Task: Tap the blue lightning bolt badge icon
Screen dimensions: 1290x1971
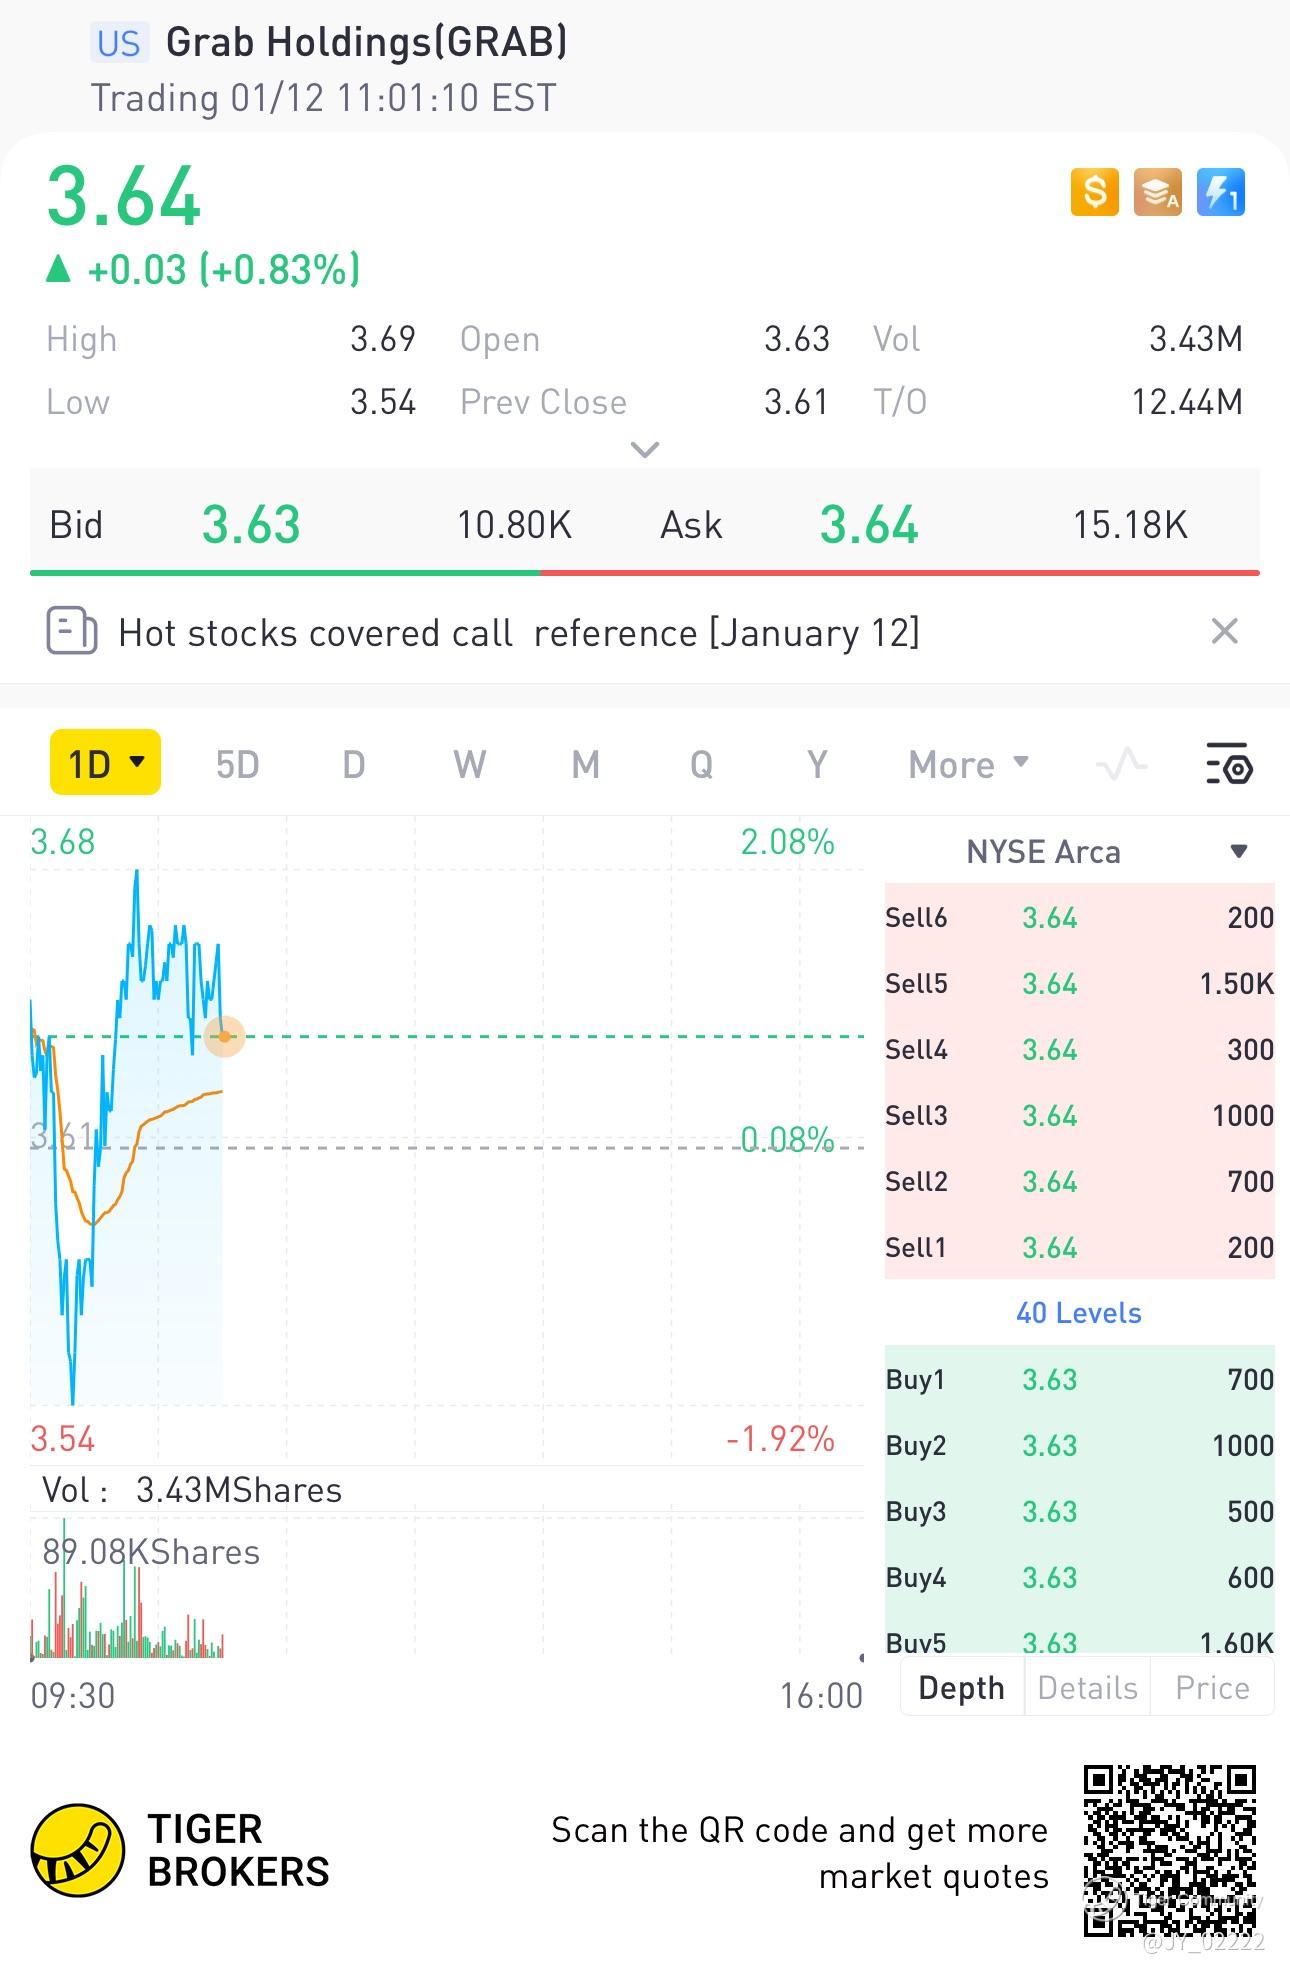Action: click(1220, 192)
